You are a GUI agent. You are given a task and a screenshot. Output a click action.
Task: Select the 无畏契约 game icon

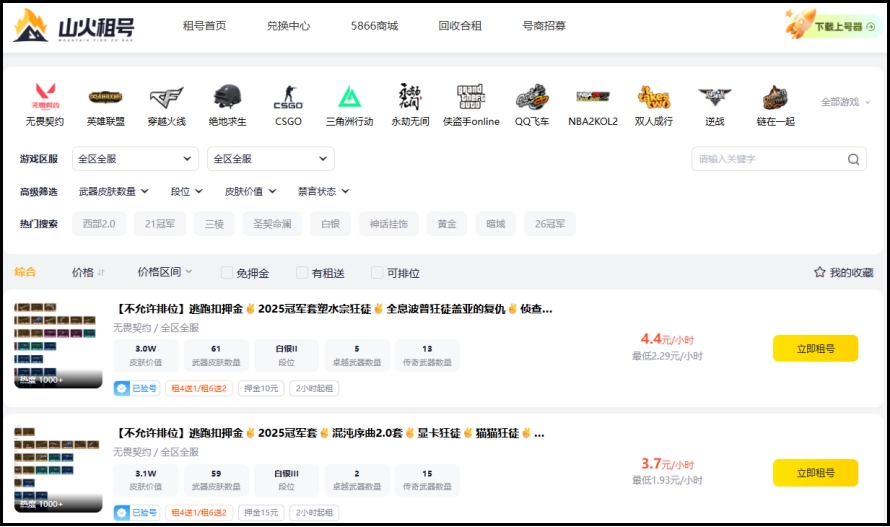click(x=45, y=96)
